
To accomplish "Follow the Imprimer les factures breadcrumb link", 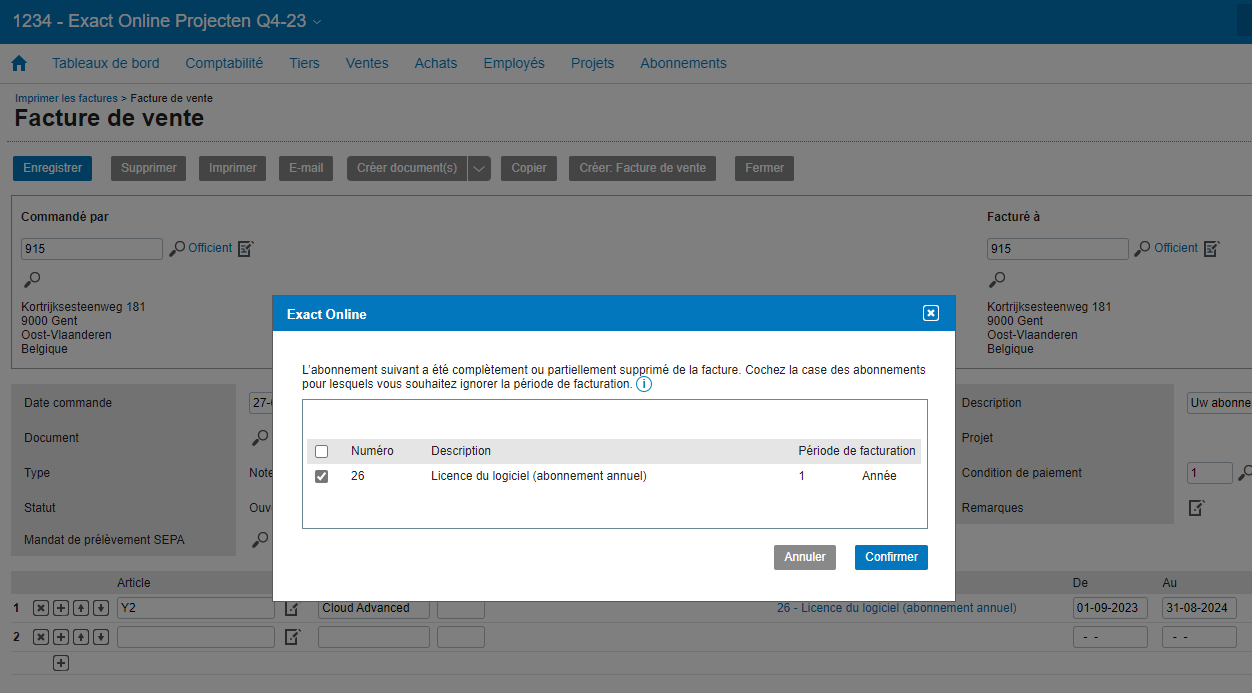I will click(x=66, y=98).
